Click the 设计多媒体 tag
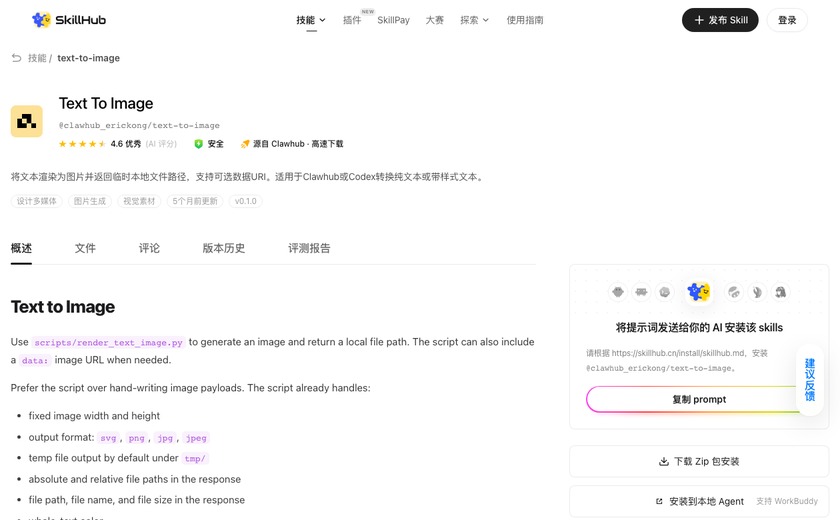The image size is (840, 520). point(36,201)
